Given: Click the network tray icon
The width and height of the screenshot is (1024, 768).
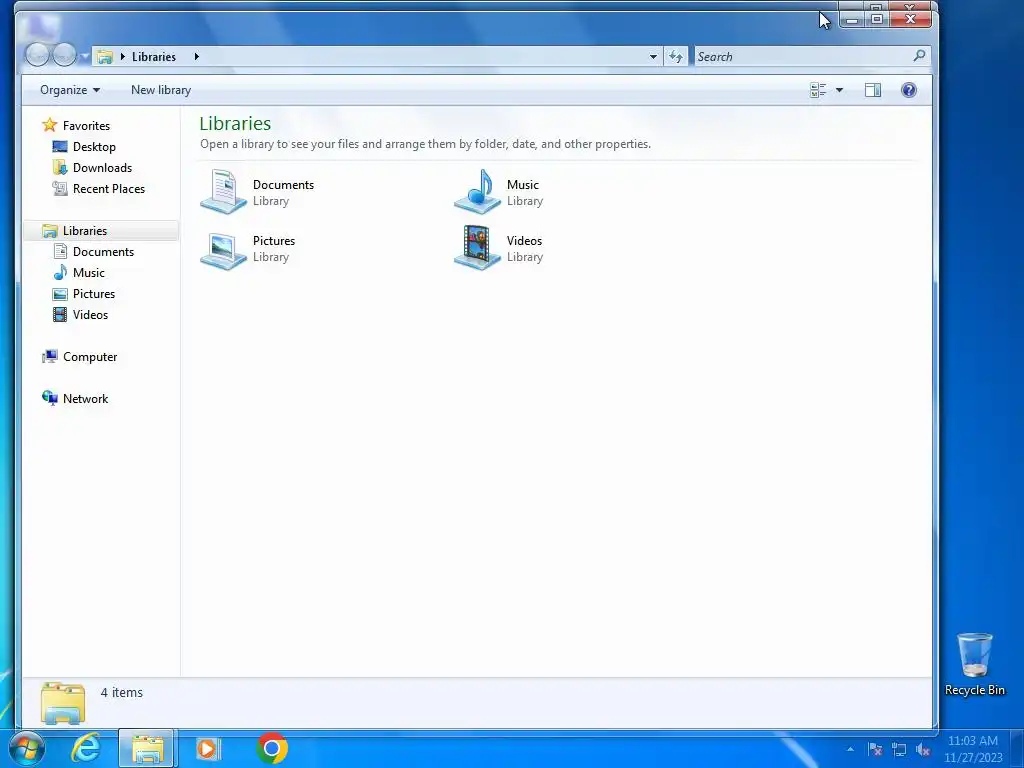Looking at the screenshot, I should pos(899,749).
